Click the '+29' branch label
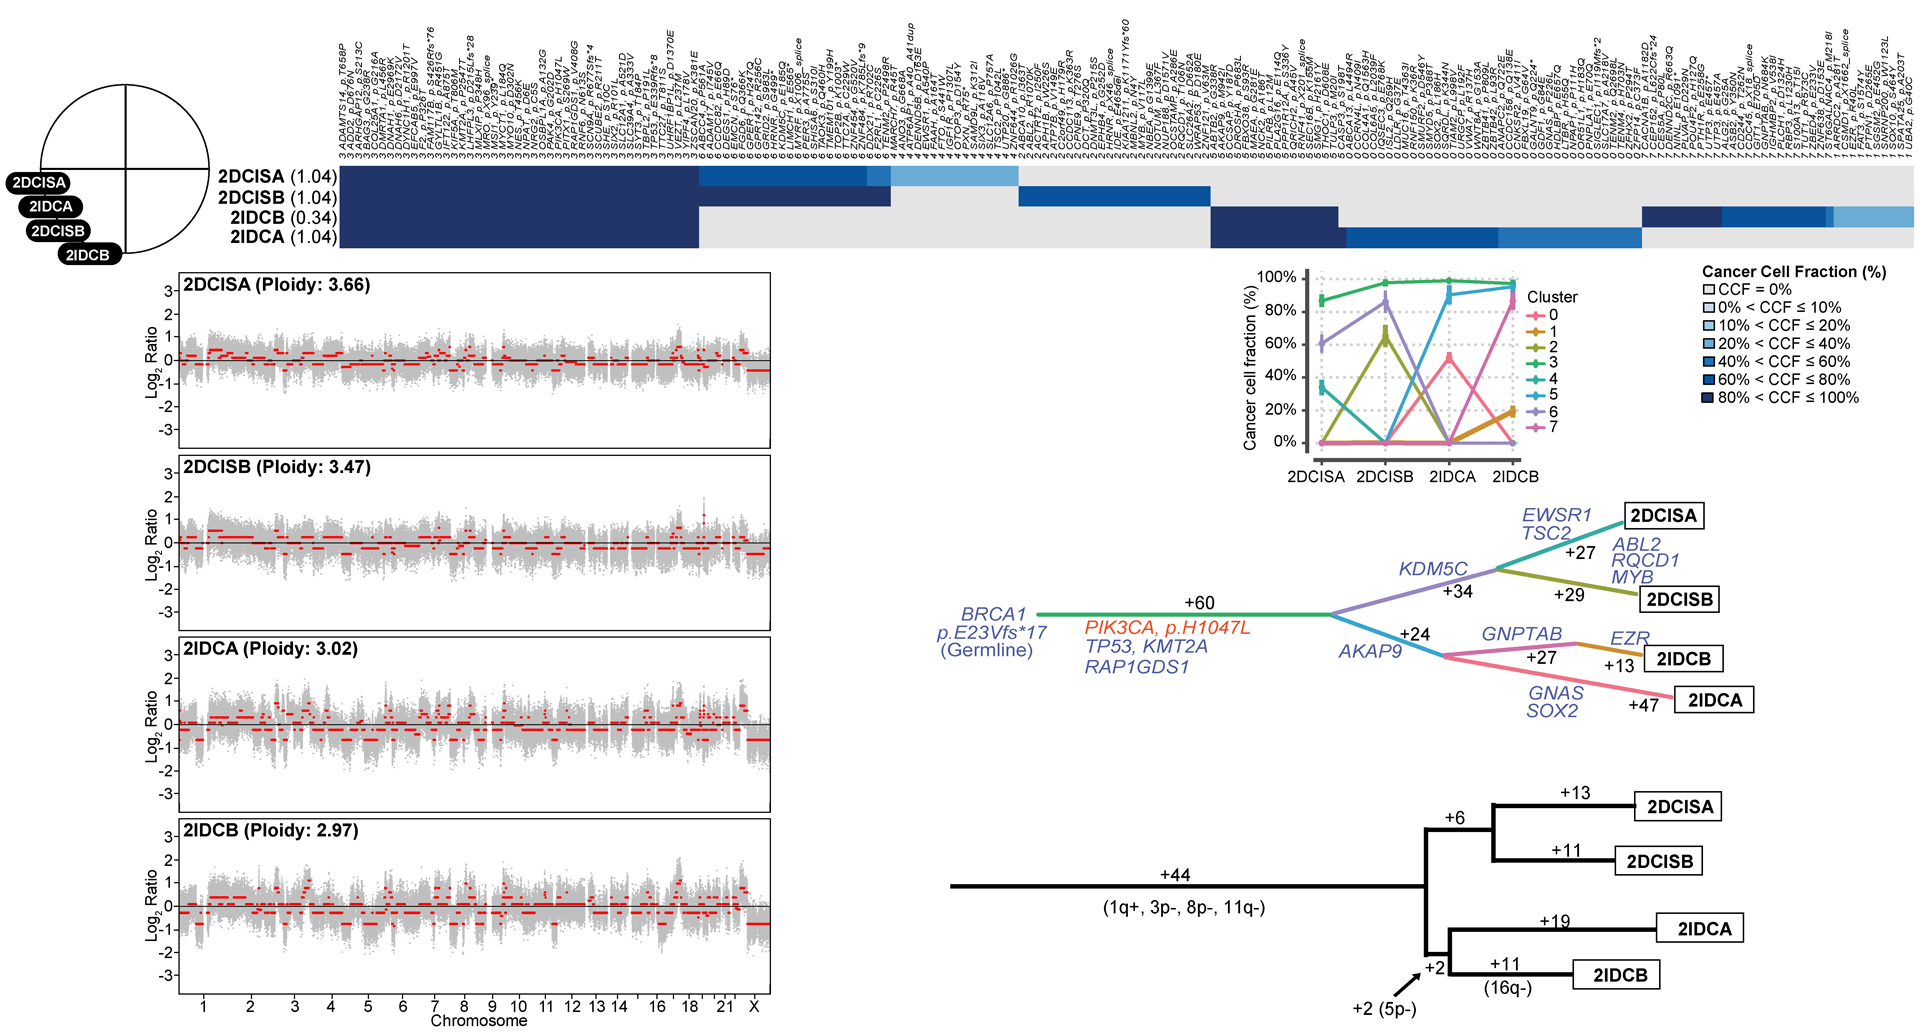The height and width of the screenshot is (1032, 1920). point(1569,595)
